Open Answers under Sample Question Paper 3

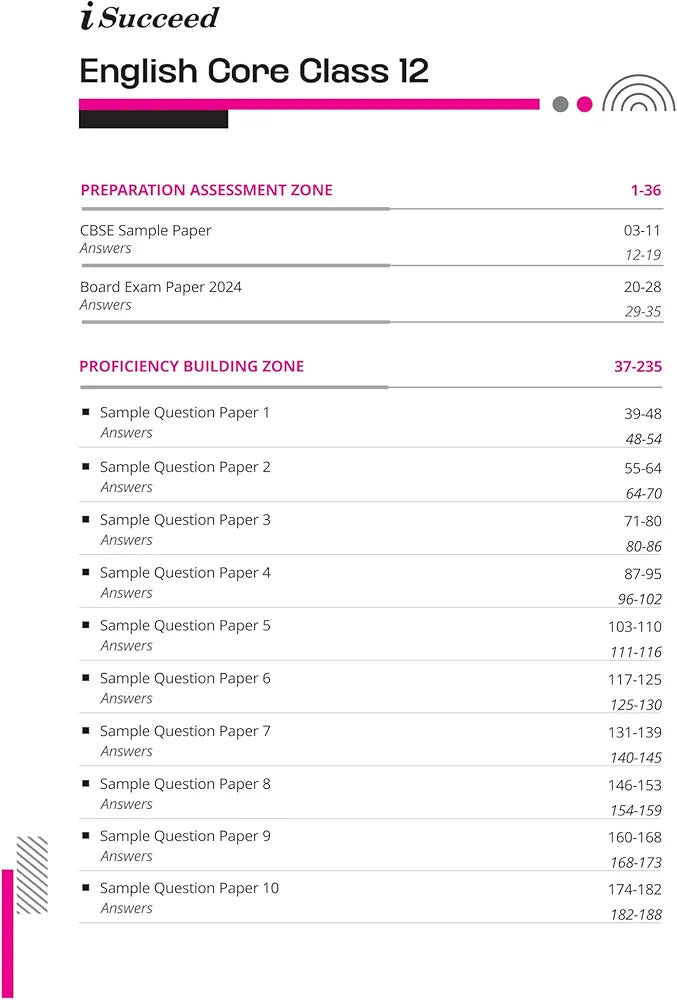pyautogui.click(x=126, y=540)
